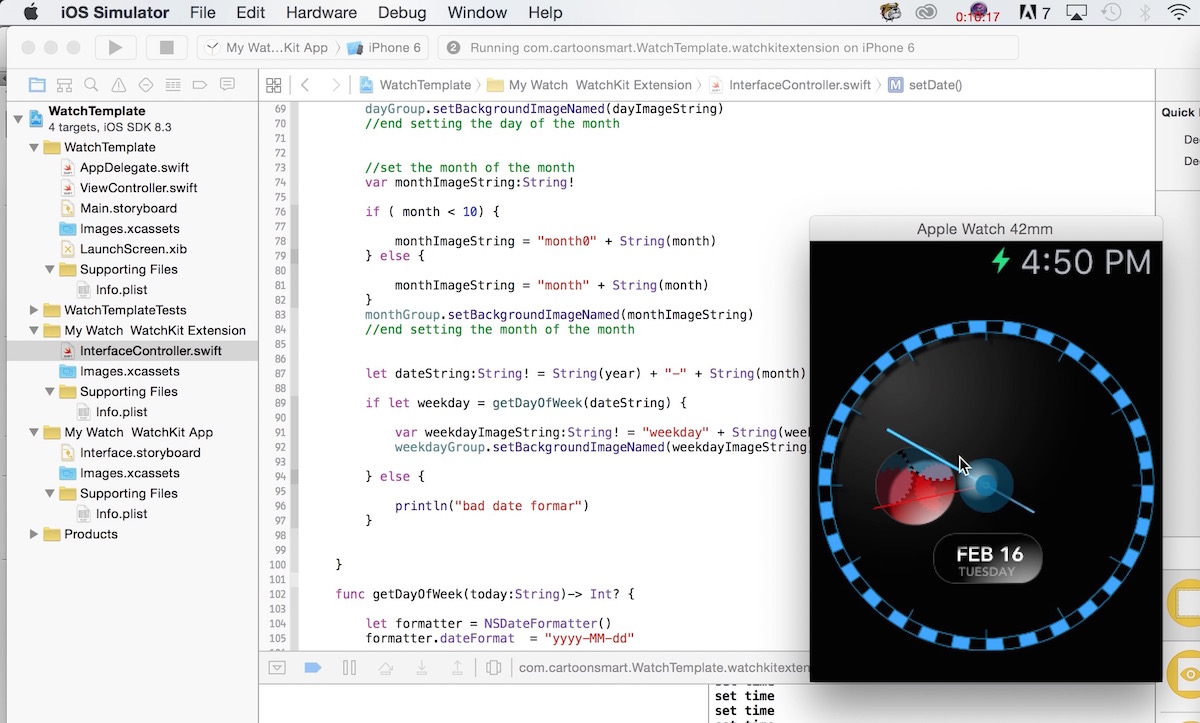Click the issue count badge in activity bar

tap(454, 47)
